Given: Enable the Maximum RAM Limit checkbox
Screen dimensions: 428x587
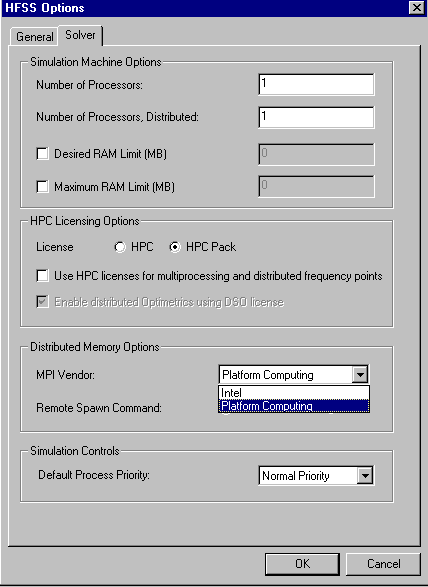Looking at the screenshot, I should pos(42,186).
